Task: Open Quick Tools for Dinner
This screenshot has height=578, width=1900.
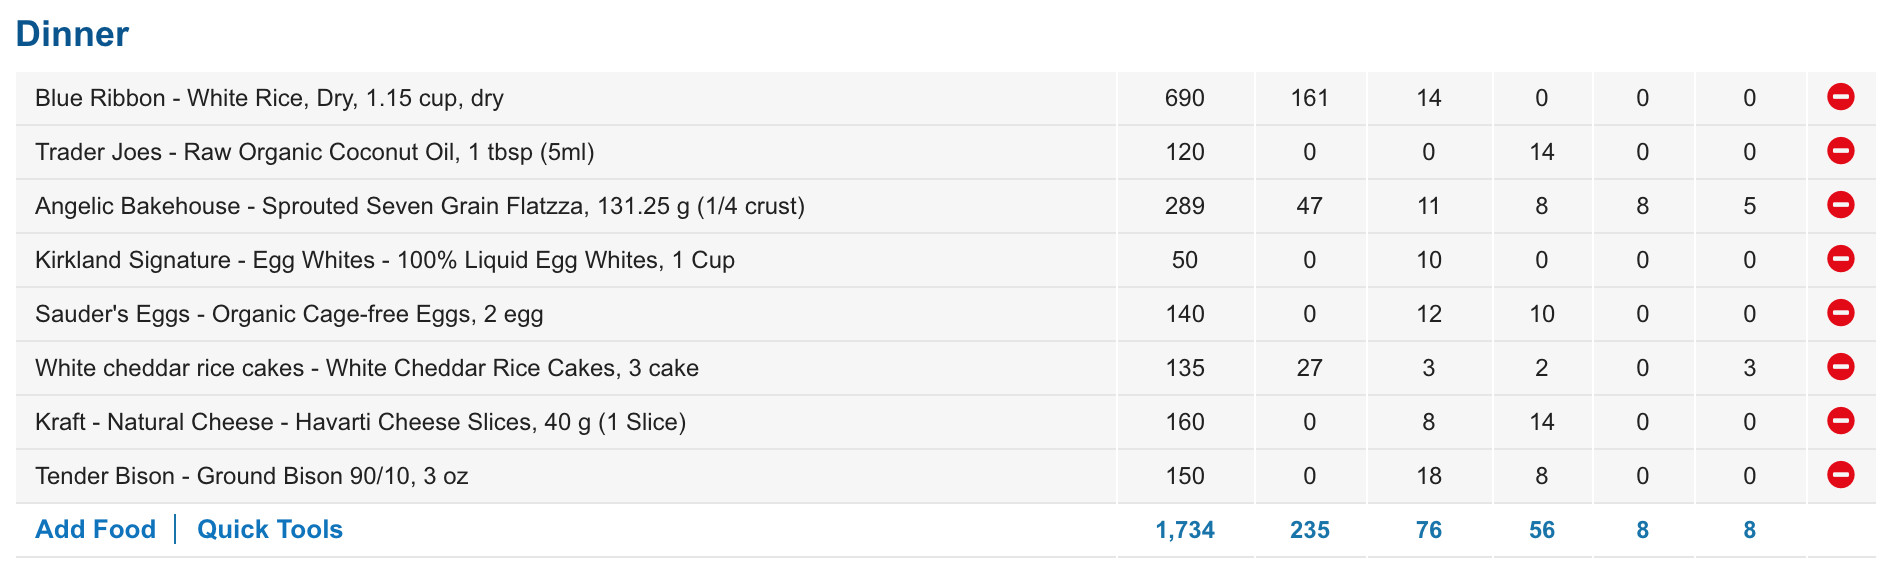Action: (270, 529)
